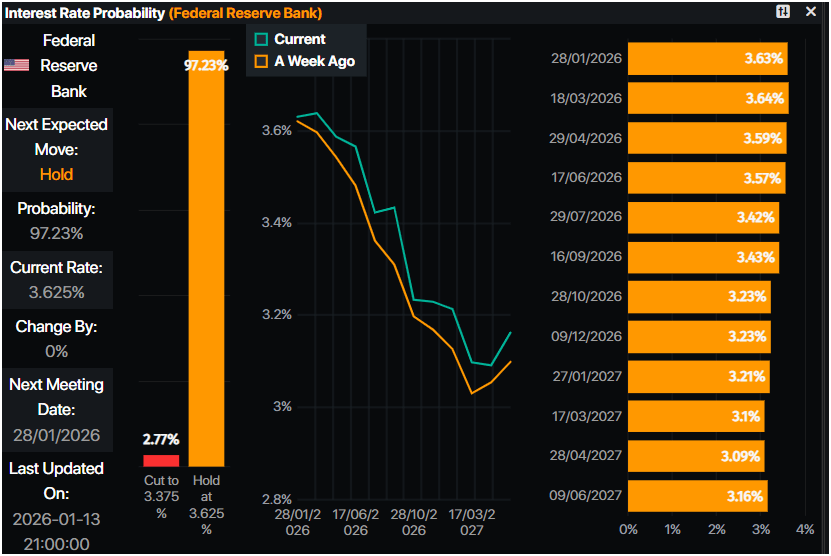Click the orange Hold at 3.625% bar
Viewport: 831px width, 556px height.
pos(206,258)
